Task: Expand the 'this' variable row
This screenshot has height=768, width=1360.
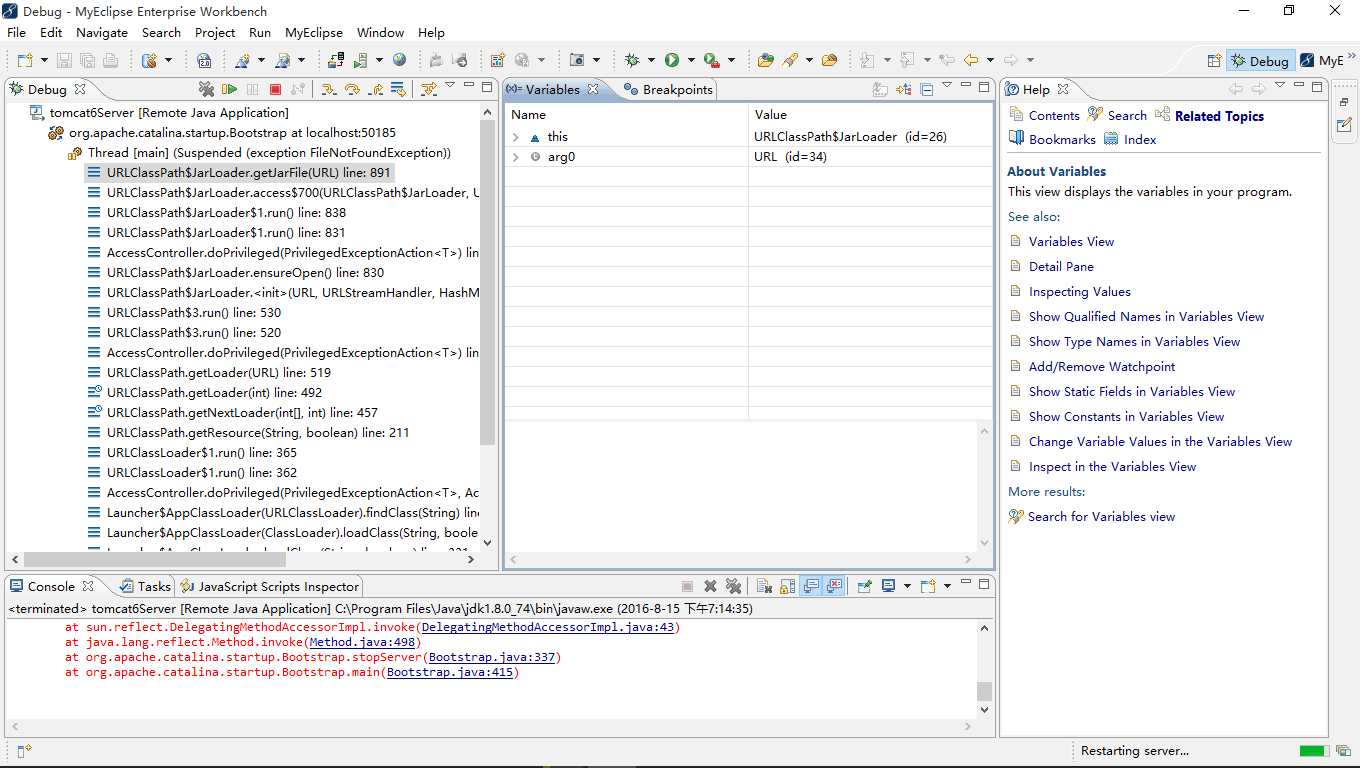Action: [516, 137]
